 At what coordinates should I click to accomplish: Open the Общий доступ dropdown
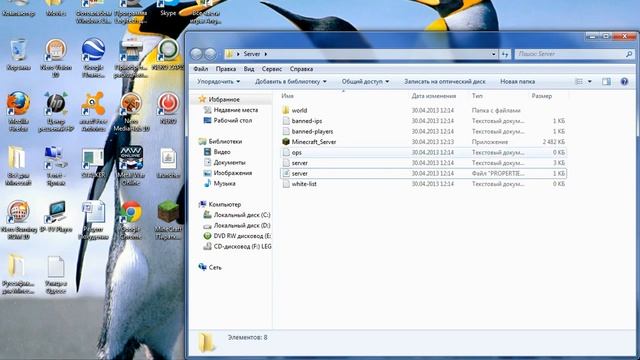[365, 82]
